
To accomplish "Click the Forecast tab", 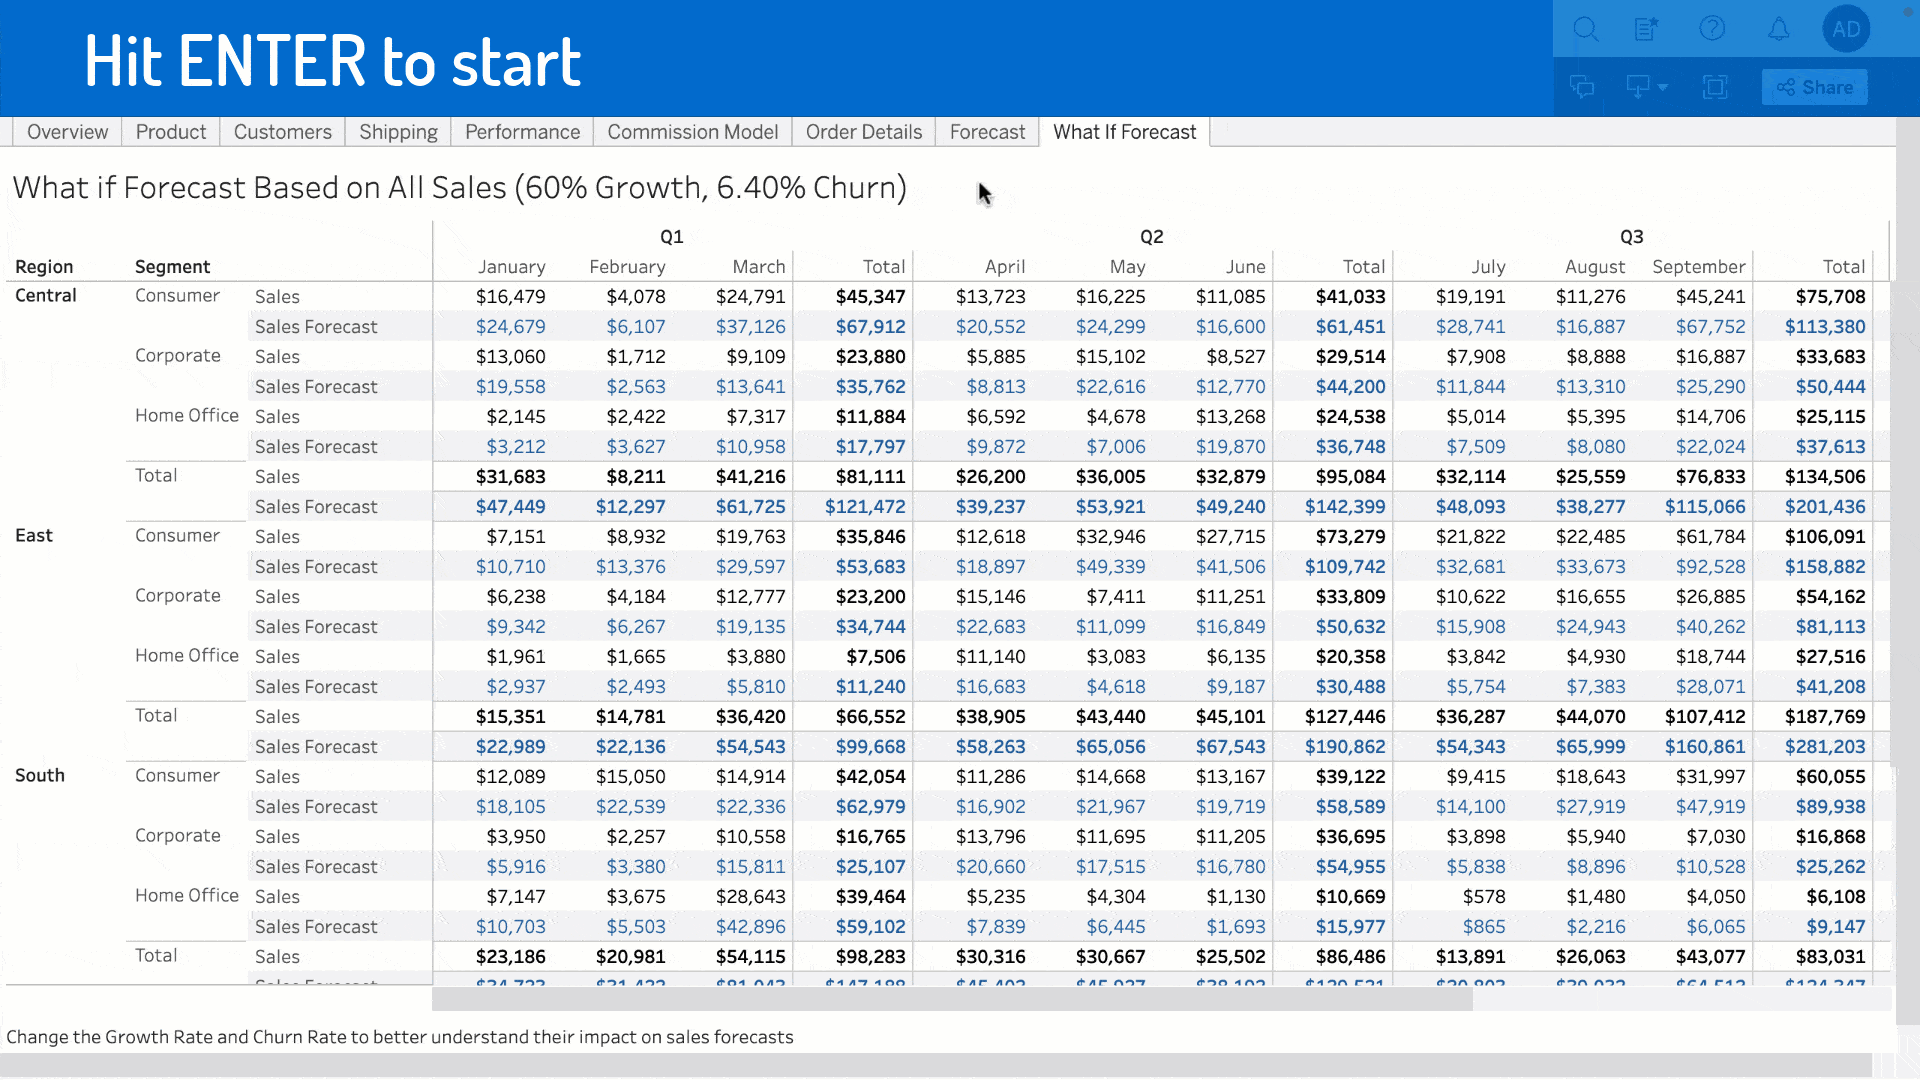I will pos(986,132).
